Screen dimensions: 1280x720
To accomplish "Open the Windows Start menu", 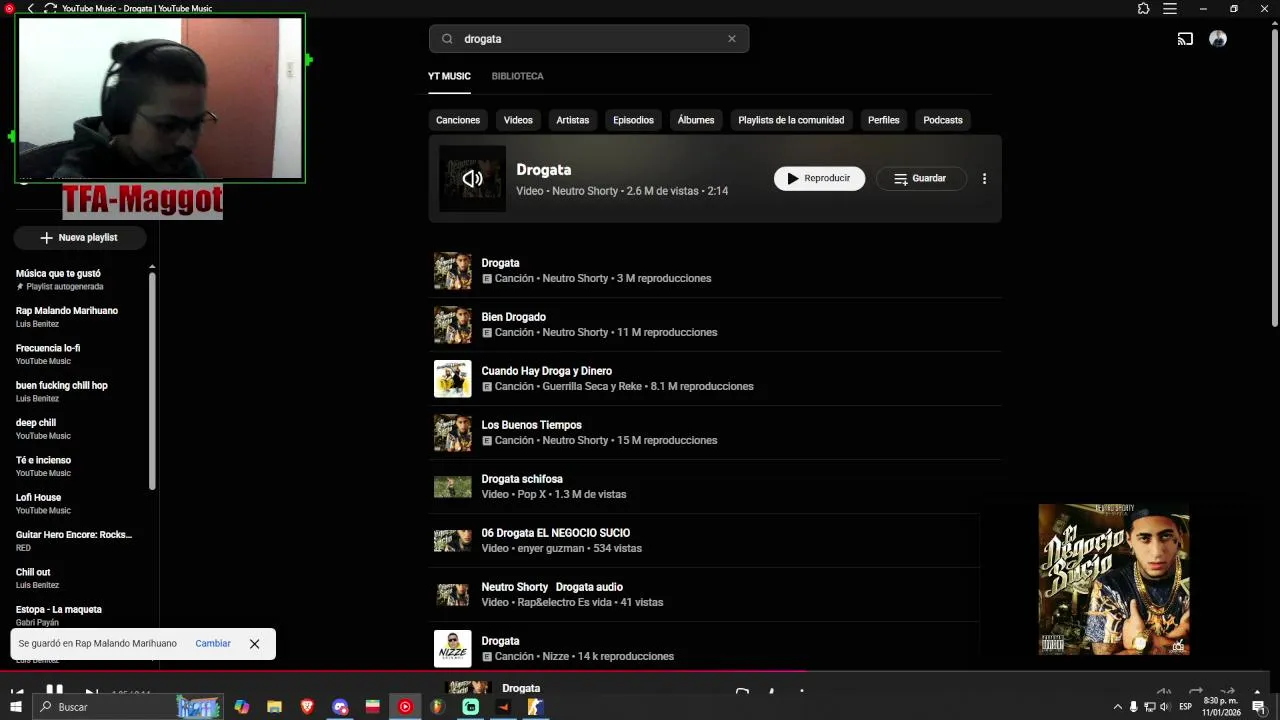I will (x=15, y=707).
